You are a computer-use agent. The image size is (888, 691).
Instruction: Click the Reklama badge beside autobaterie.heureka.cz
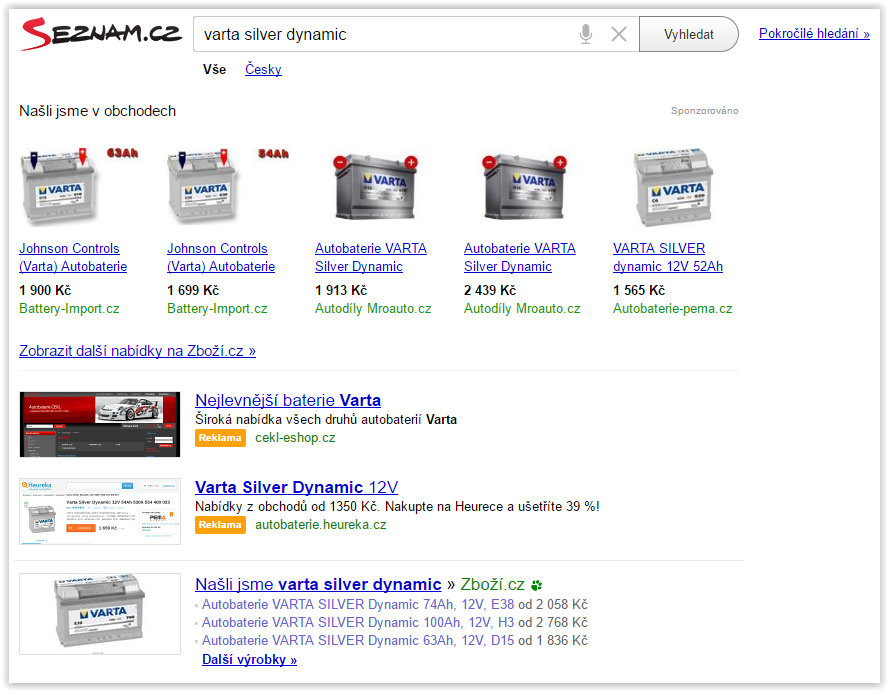(x=220, y=525)
